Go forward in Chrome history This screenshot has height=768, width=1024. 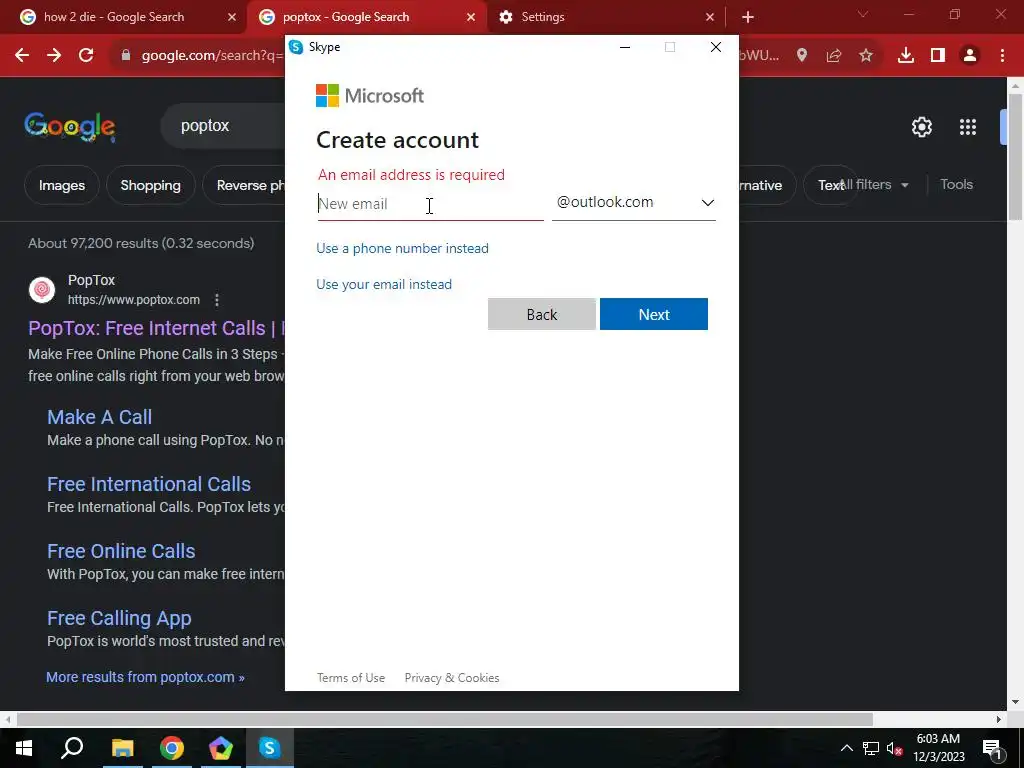point(54,56)
